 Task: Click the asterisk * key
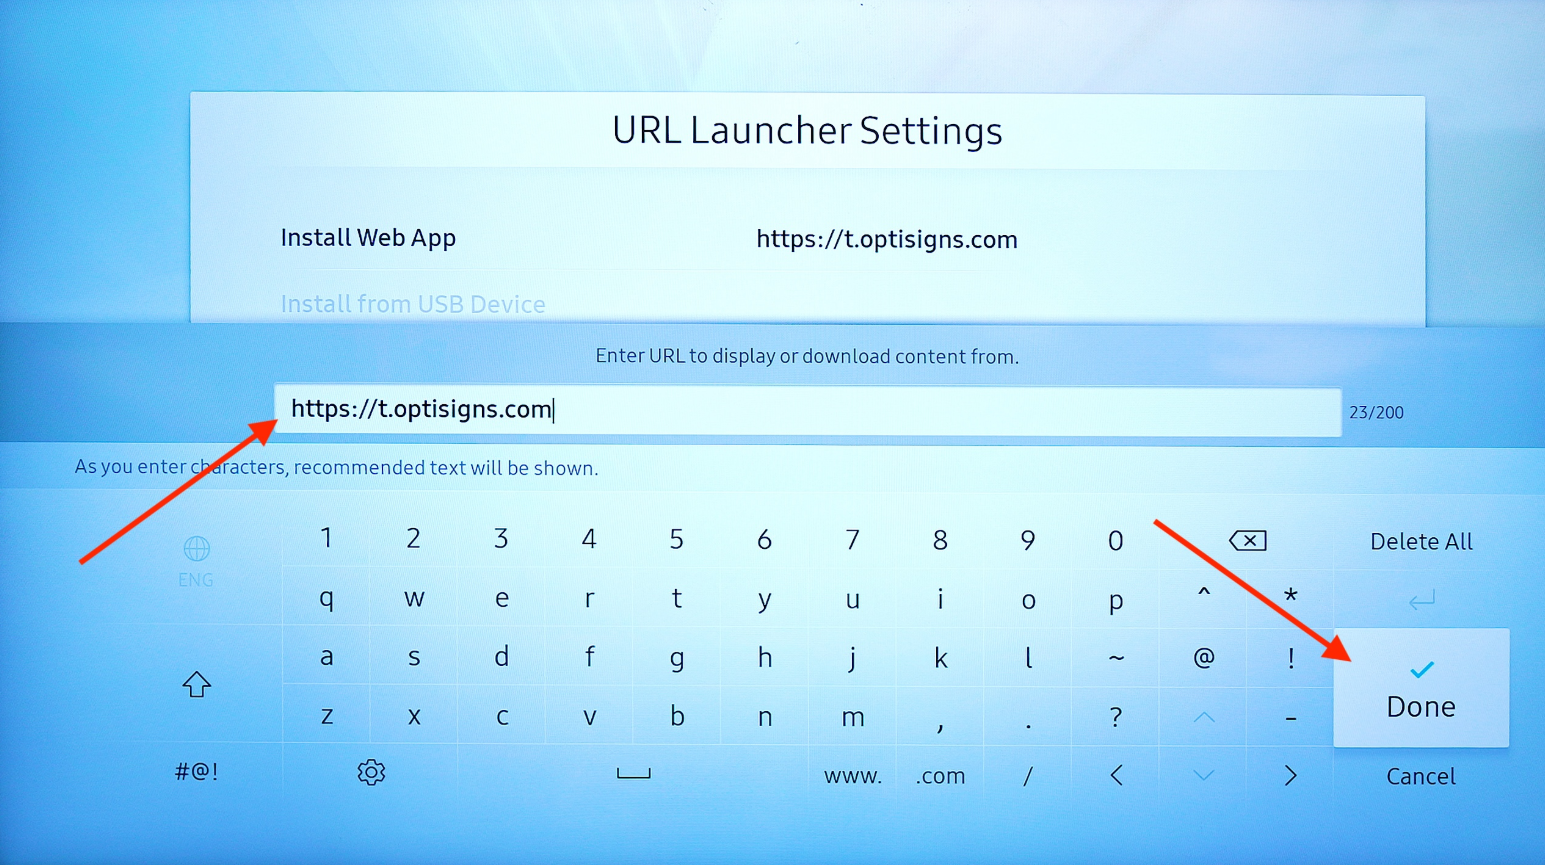pyautogui.click(x=1291, y=596)
